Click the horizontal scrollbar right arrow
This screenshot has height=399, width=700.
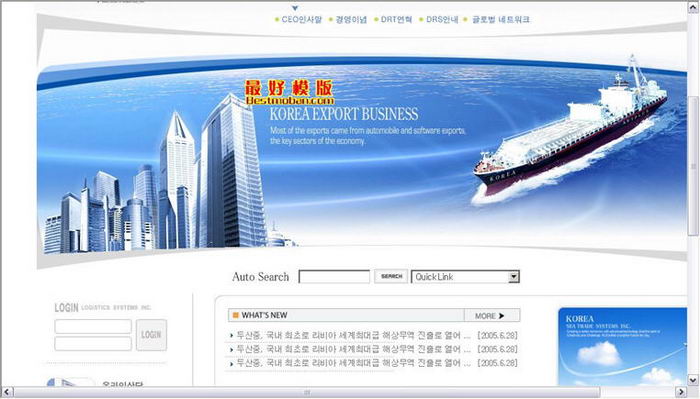coord(680,392)
